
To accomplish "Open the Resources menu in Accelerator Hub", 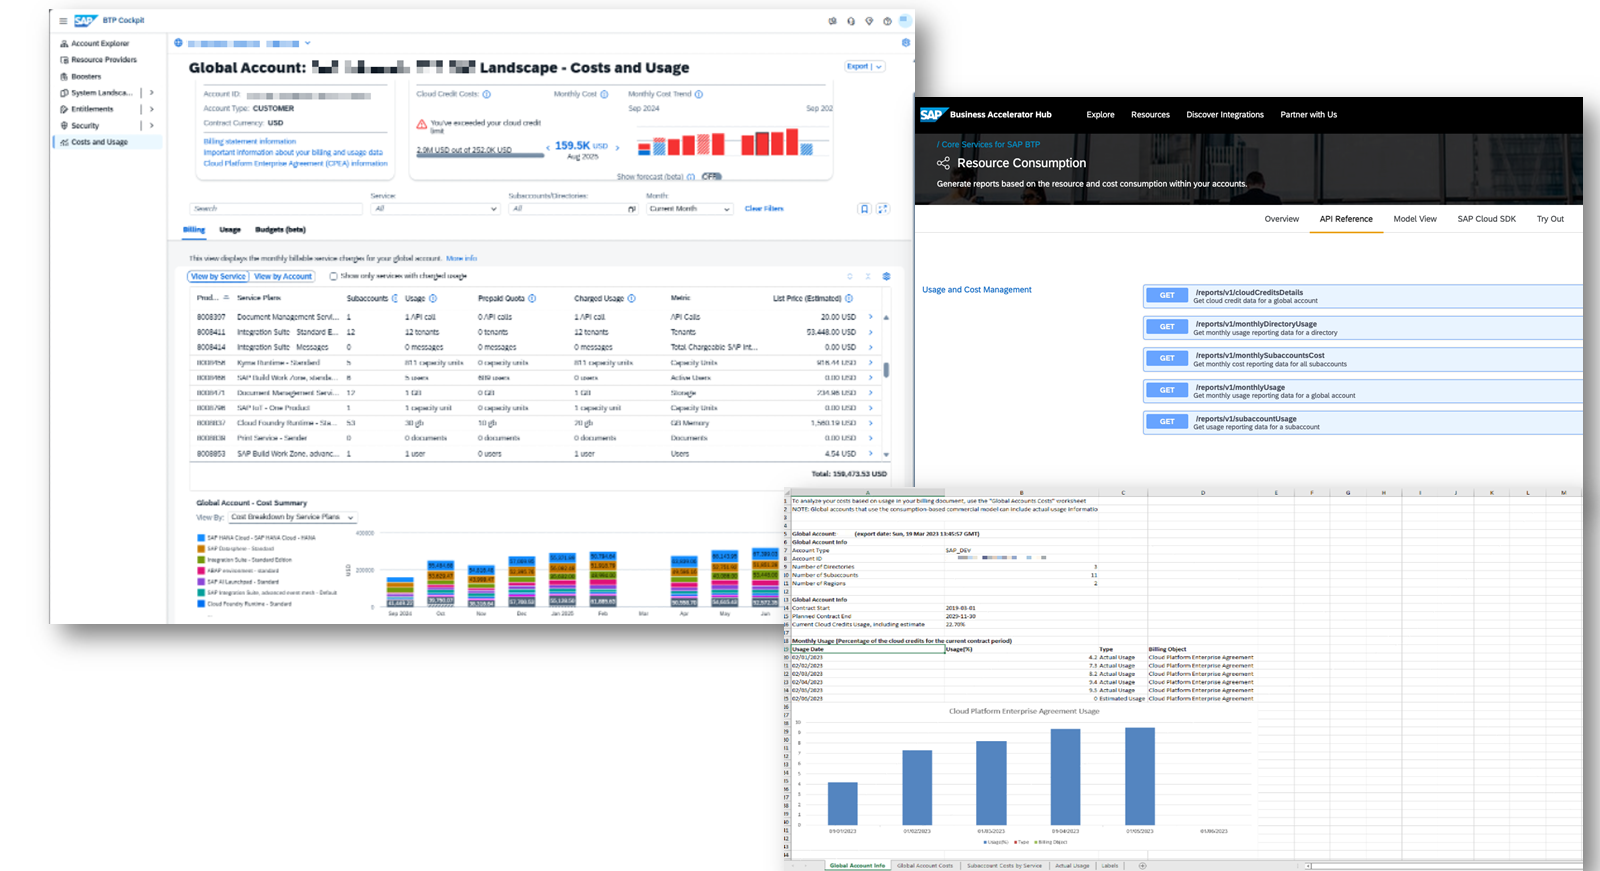I will coord(1150,115).
